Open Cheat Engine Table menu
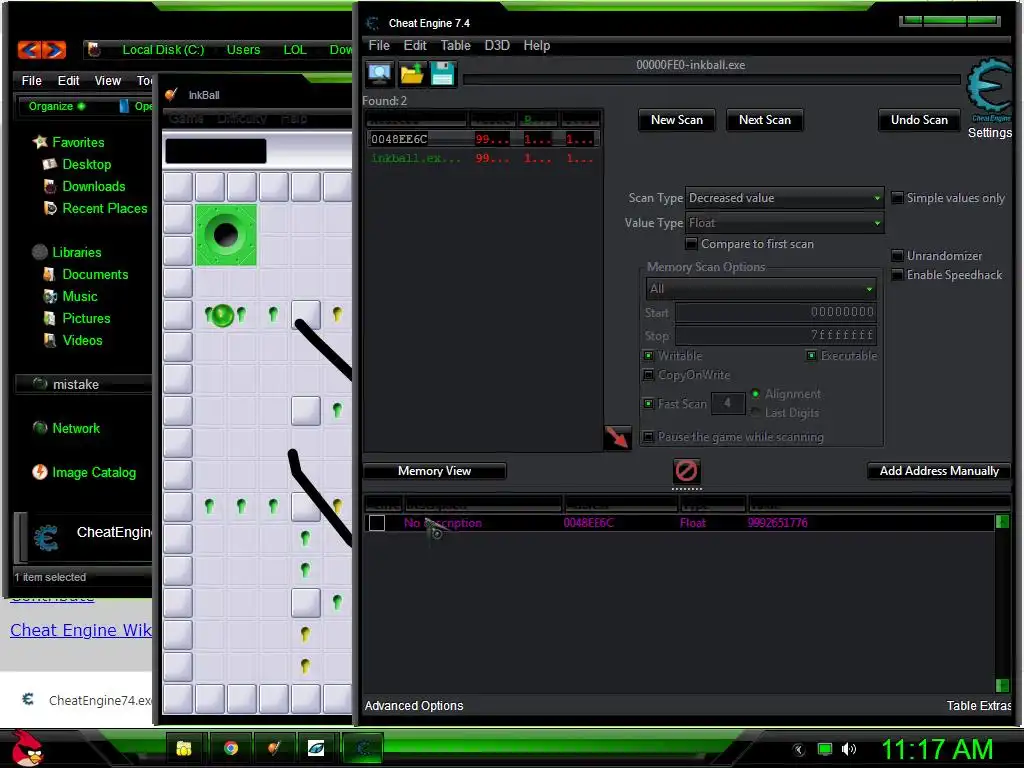 (455, 45)
